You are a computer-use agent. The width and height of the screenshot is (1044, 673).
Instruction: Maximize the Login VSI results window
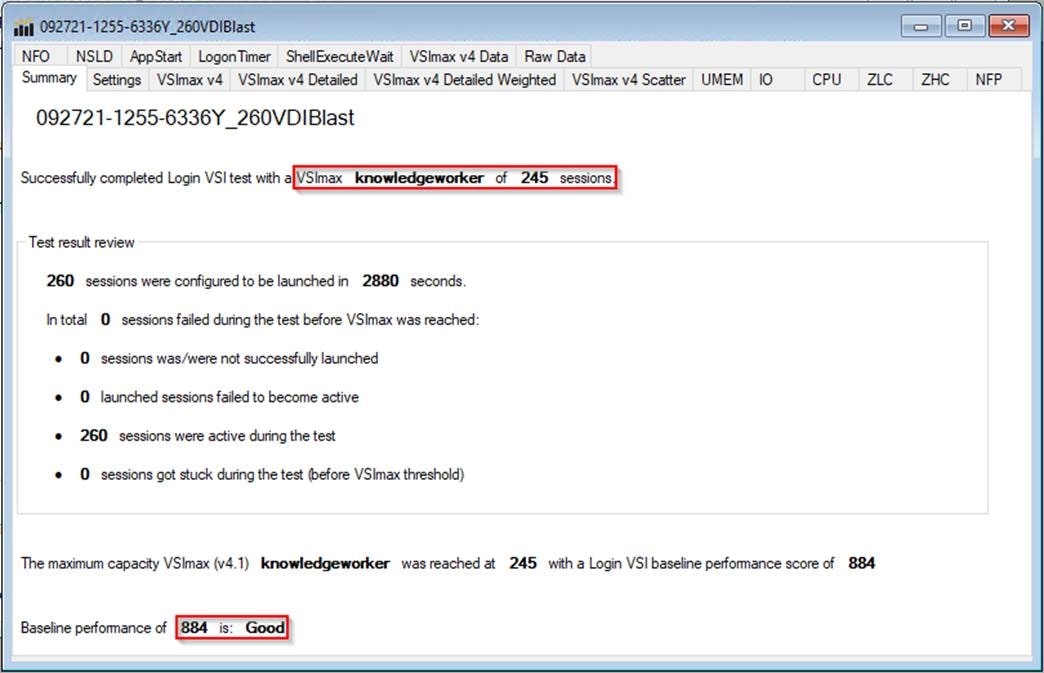pos(964,27)
